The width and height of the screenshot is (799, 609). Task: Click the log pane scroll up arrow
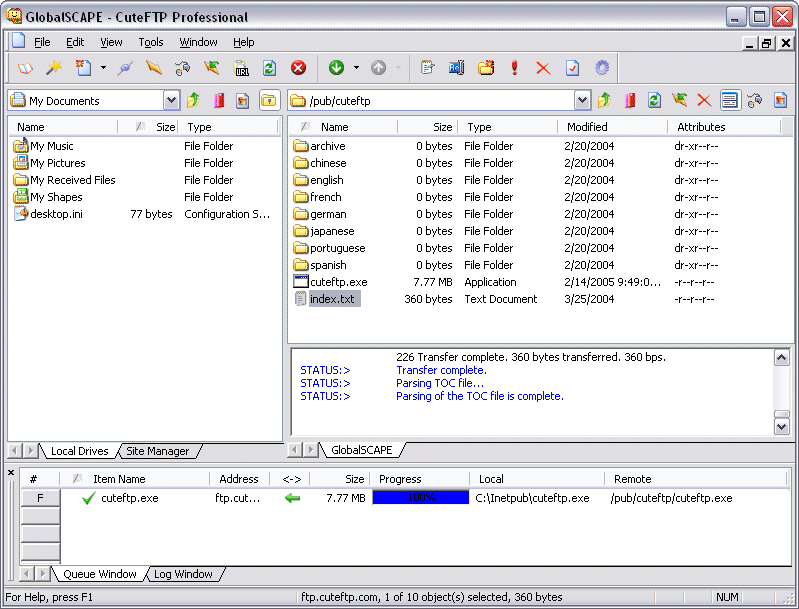(x=782, y=358)
